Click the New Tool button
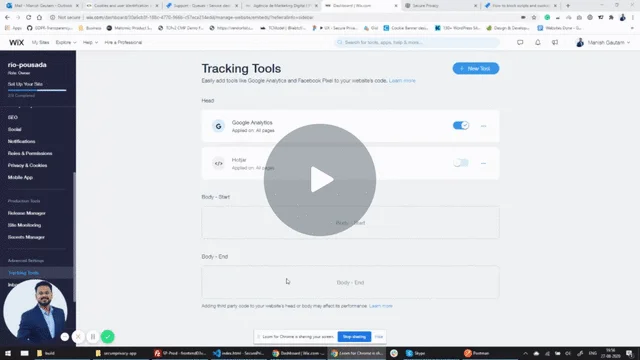The width and height of the screenshot is (640, 360). 476,69
